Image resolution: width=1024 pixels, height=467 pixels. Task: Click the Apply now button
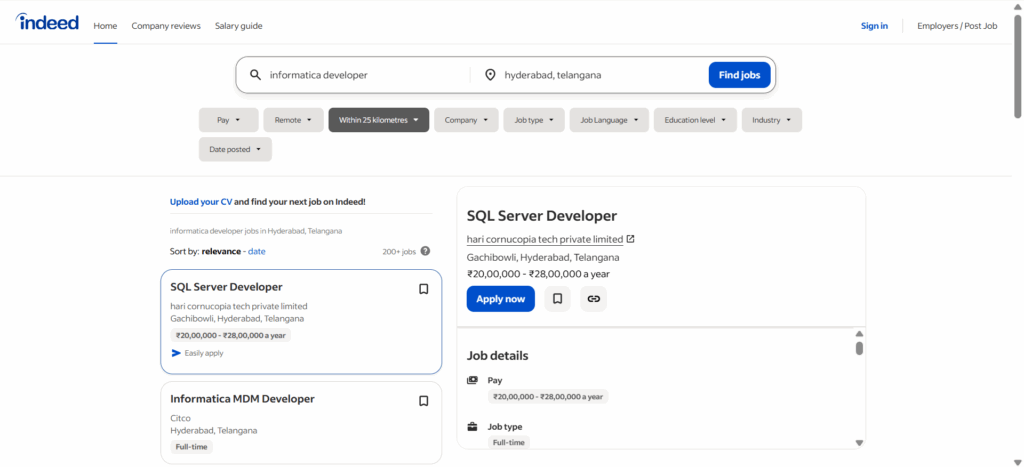coord(500,299)
